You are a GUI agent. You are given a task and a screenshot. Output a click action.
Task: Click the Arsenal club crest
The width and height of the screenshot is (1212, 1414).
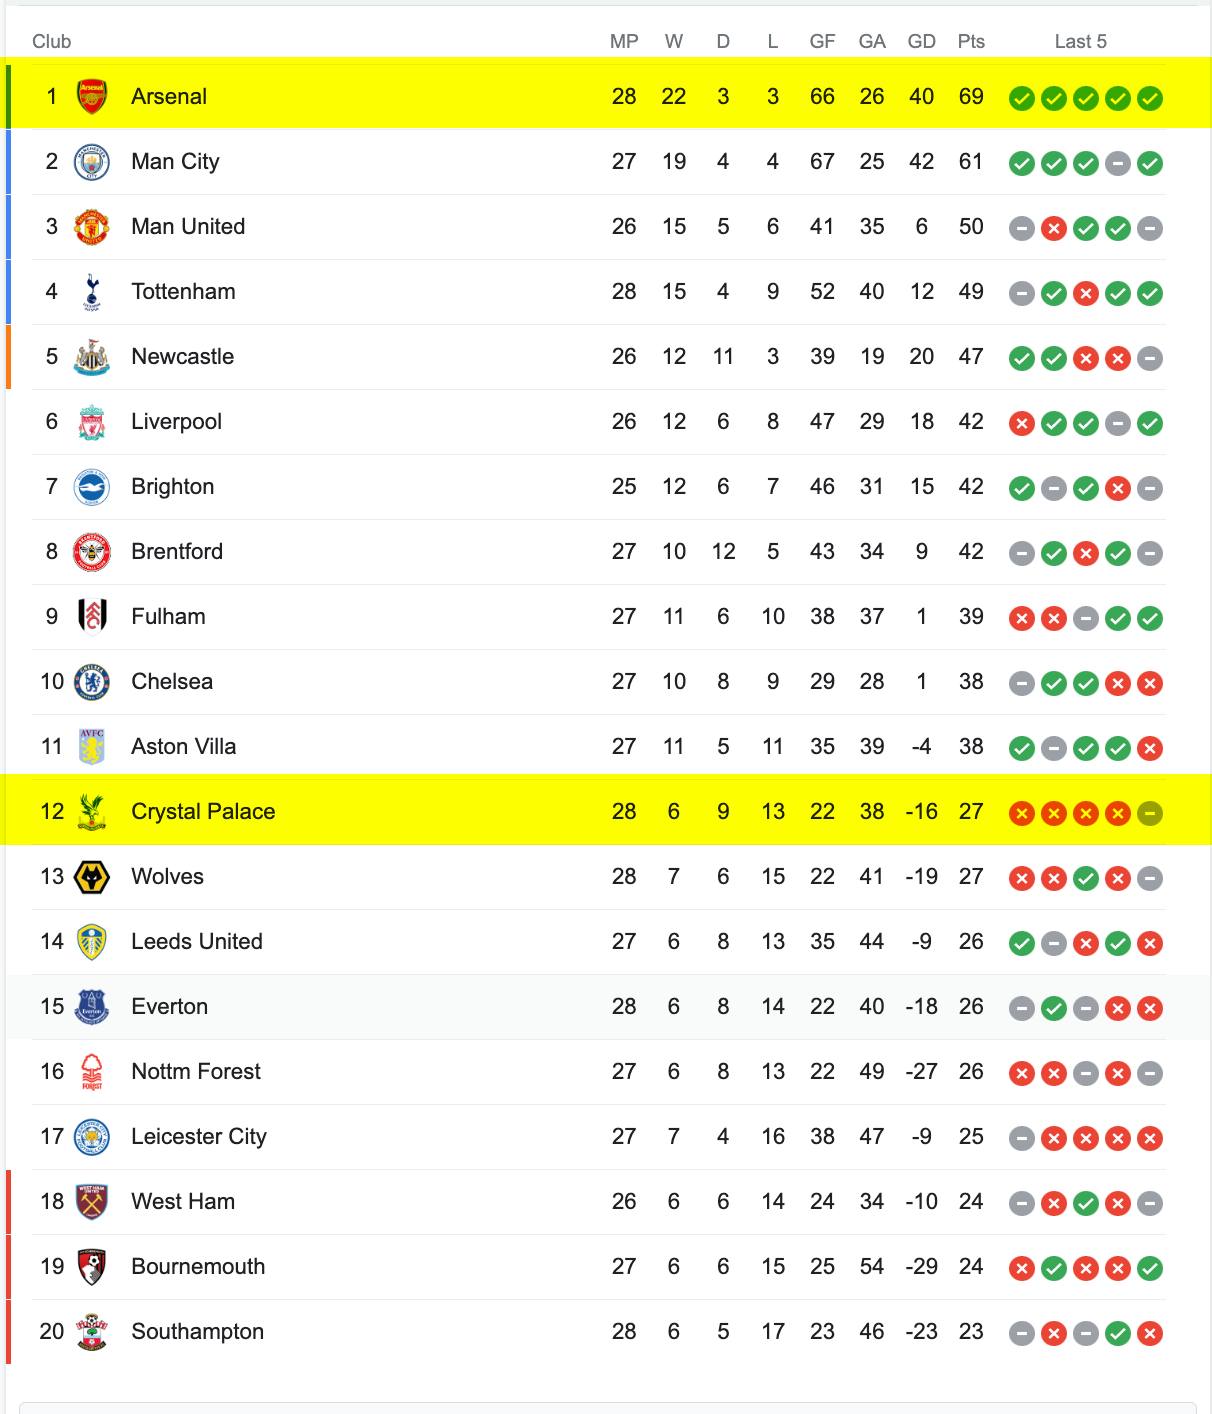tap(92, 97)
